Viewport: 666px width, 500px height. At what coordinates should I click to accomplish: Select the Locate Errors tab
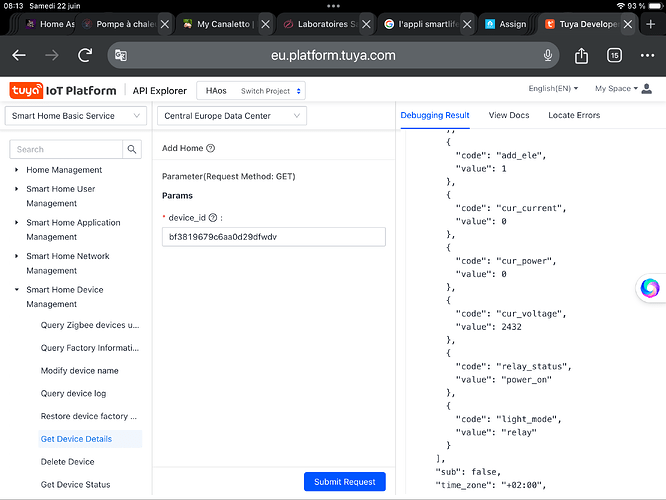(x=574, y=115)
